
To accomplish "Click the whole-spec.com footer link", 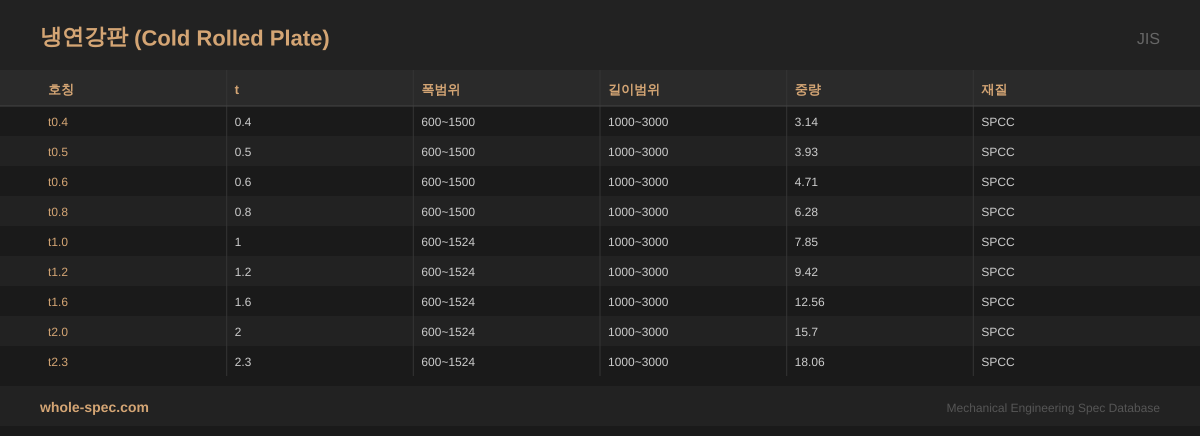I will 94,407.
